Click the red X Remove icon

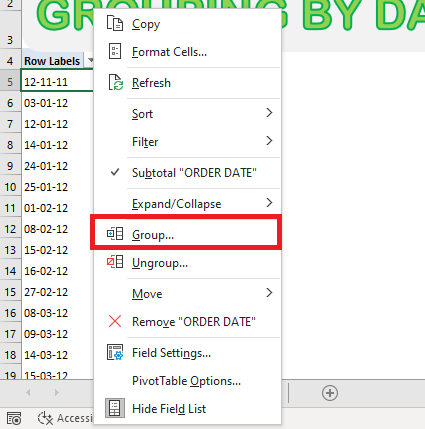(115, 321)
